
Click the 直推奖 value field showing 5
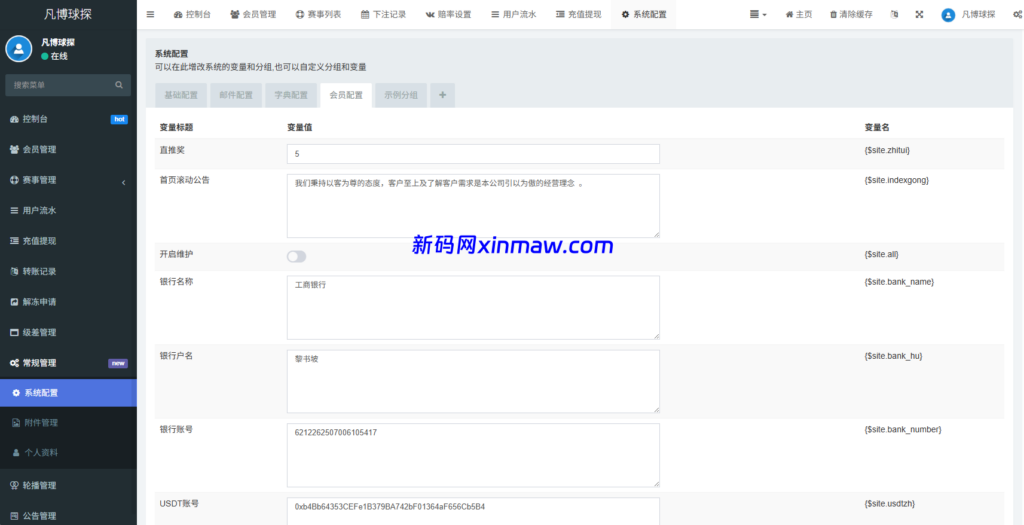(x=473, y=154)
